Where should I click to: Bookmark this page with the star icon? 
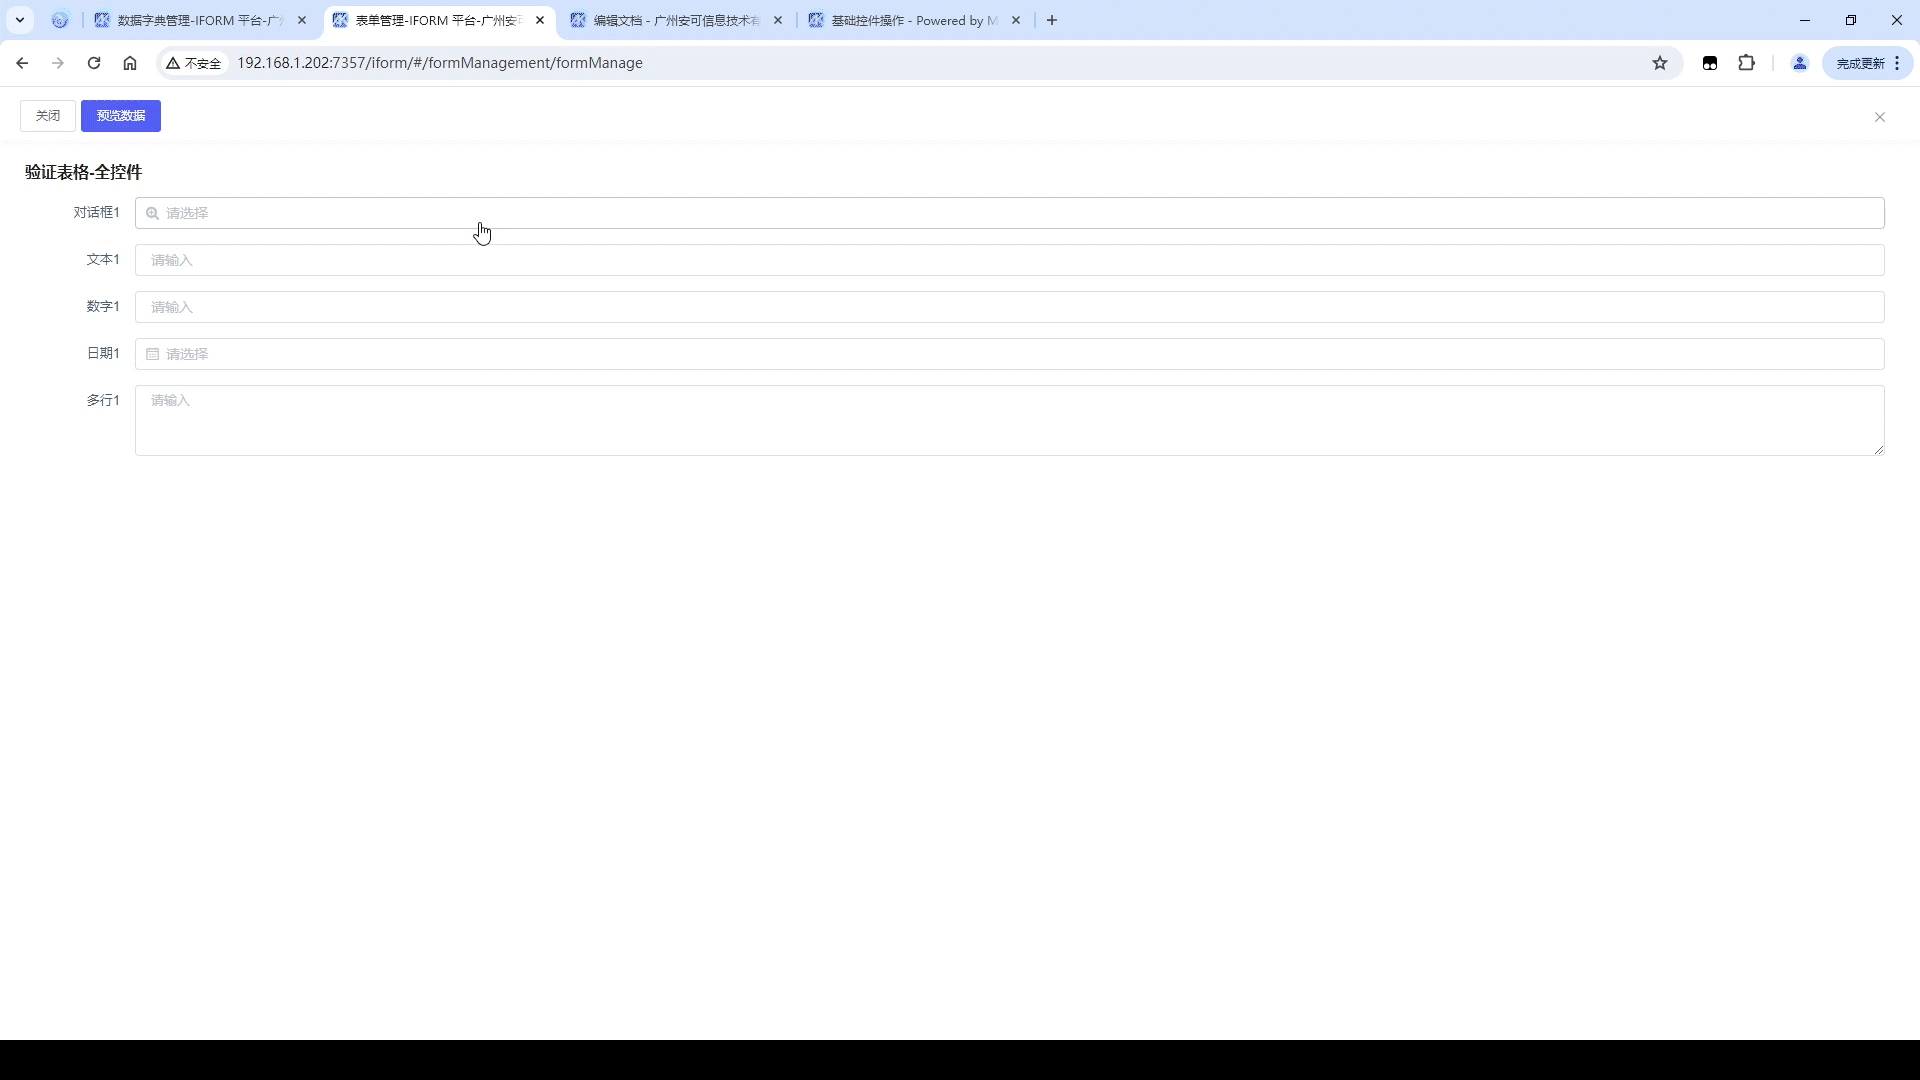point(1660,63)
